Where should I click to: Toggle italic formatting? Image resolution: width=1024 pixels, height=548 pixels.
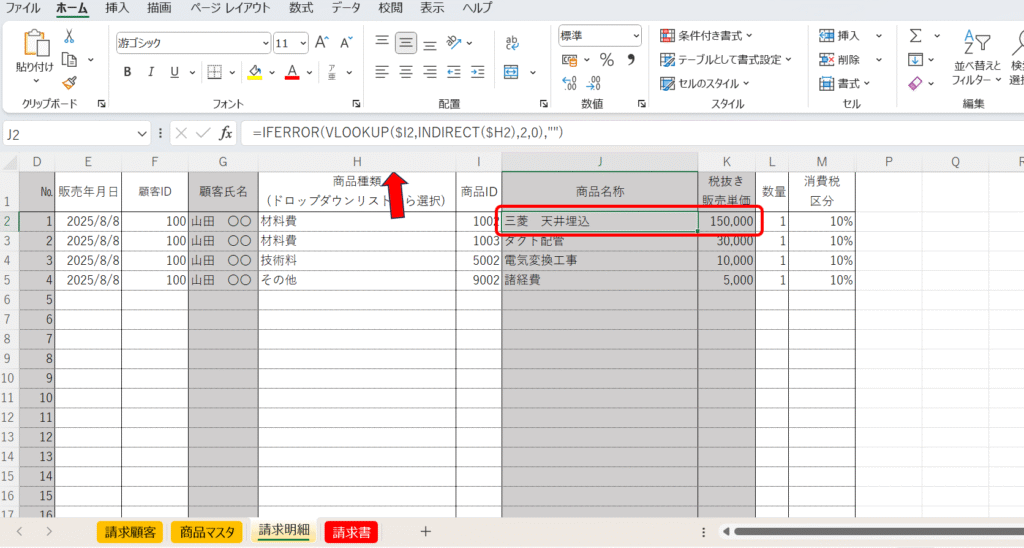[x=151, y=72]
